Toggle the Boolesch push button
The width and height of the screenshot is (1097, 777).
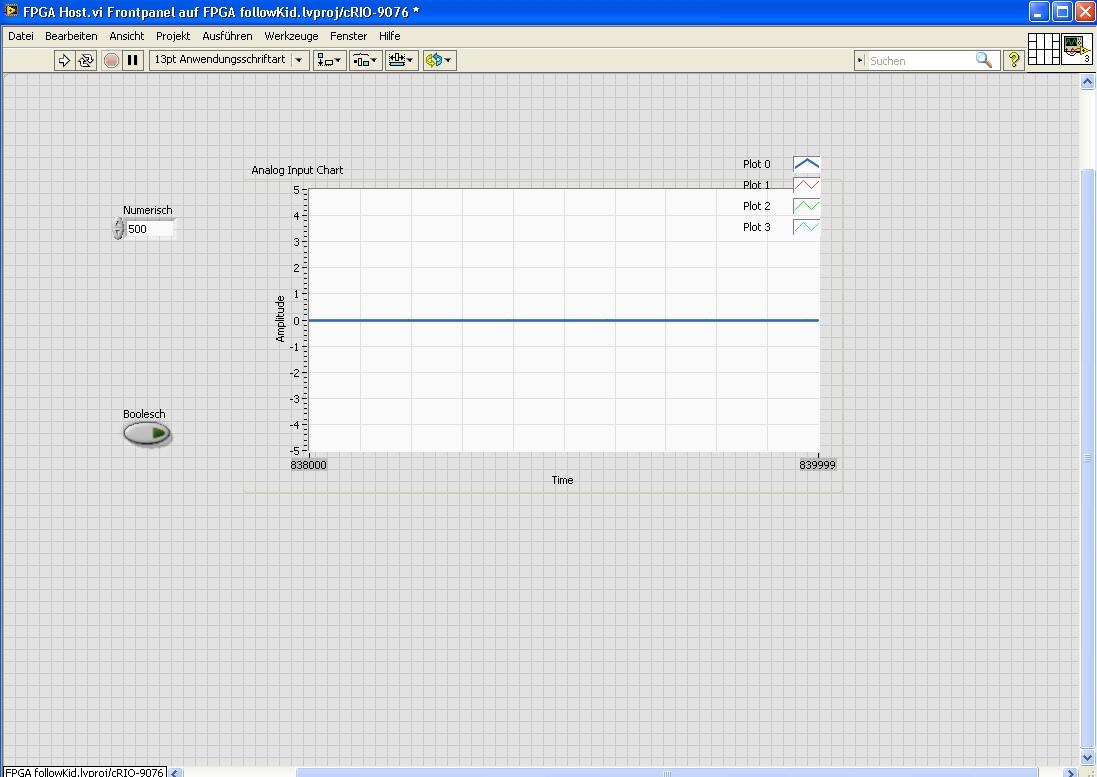click(147, 434)
